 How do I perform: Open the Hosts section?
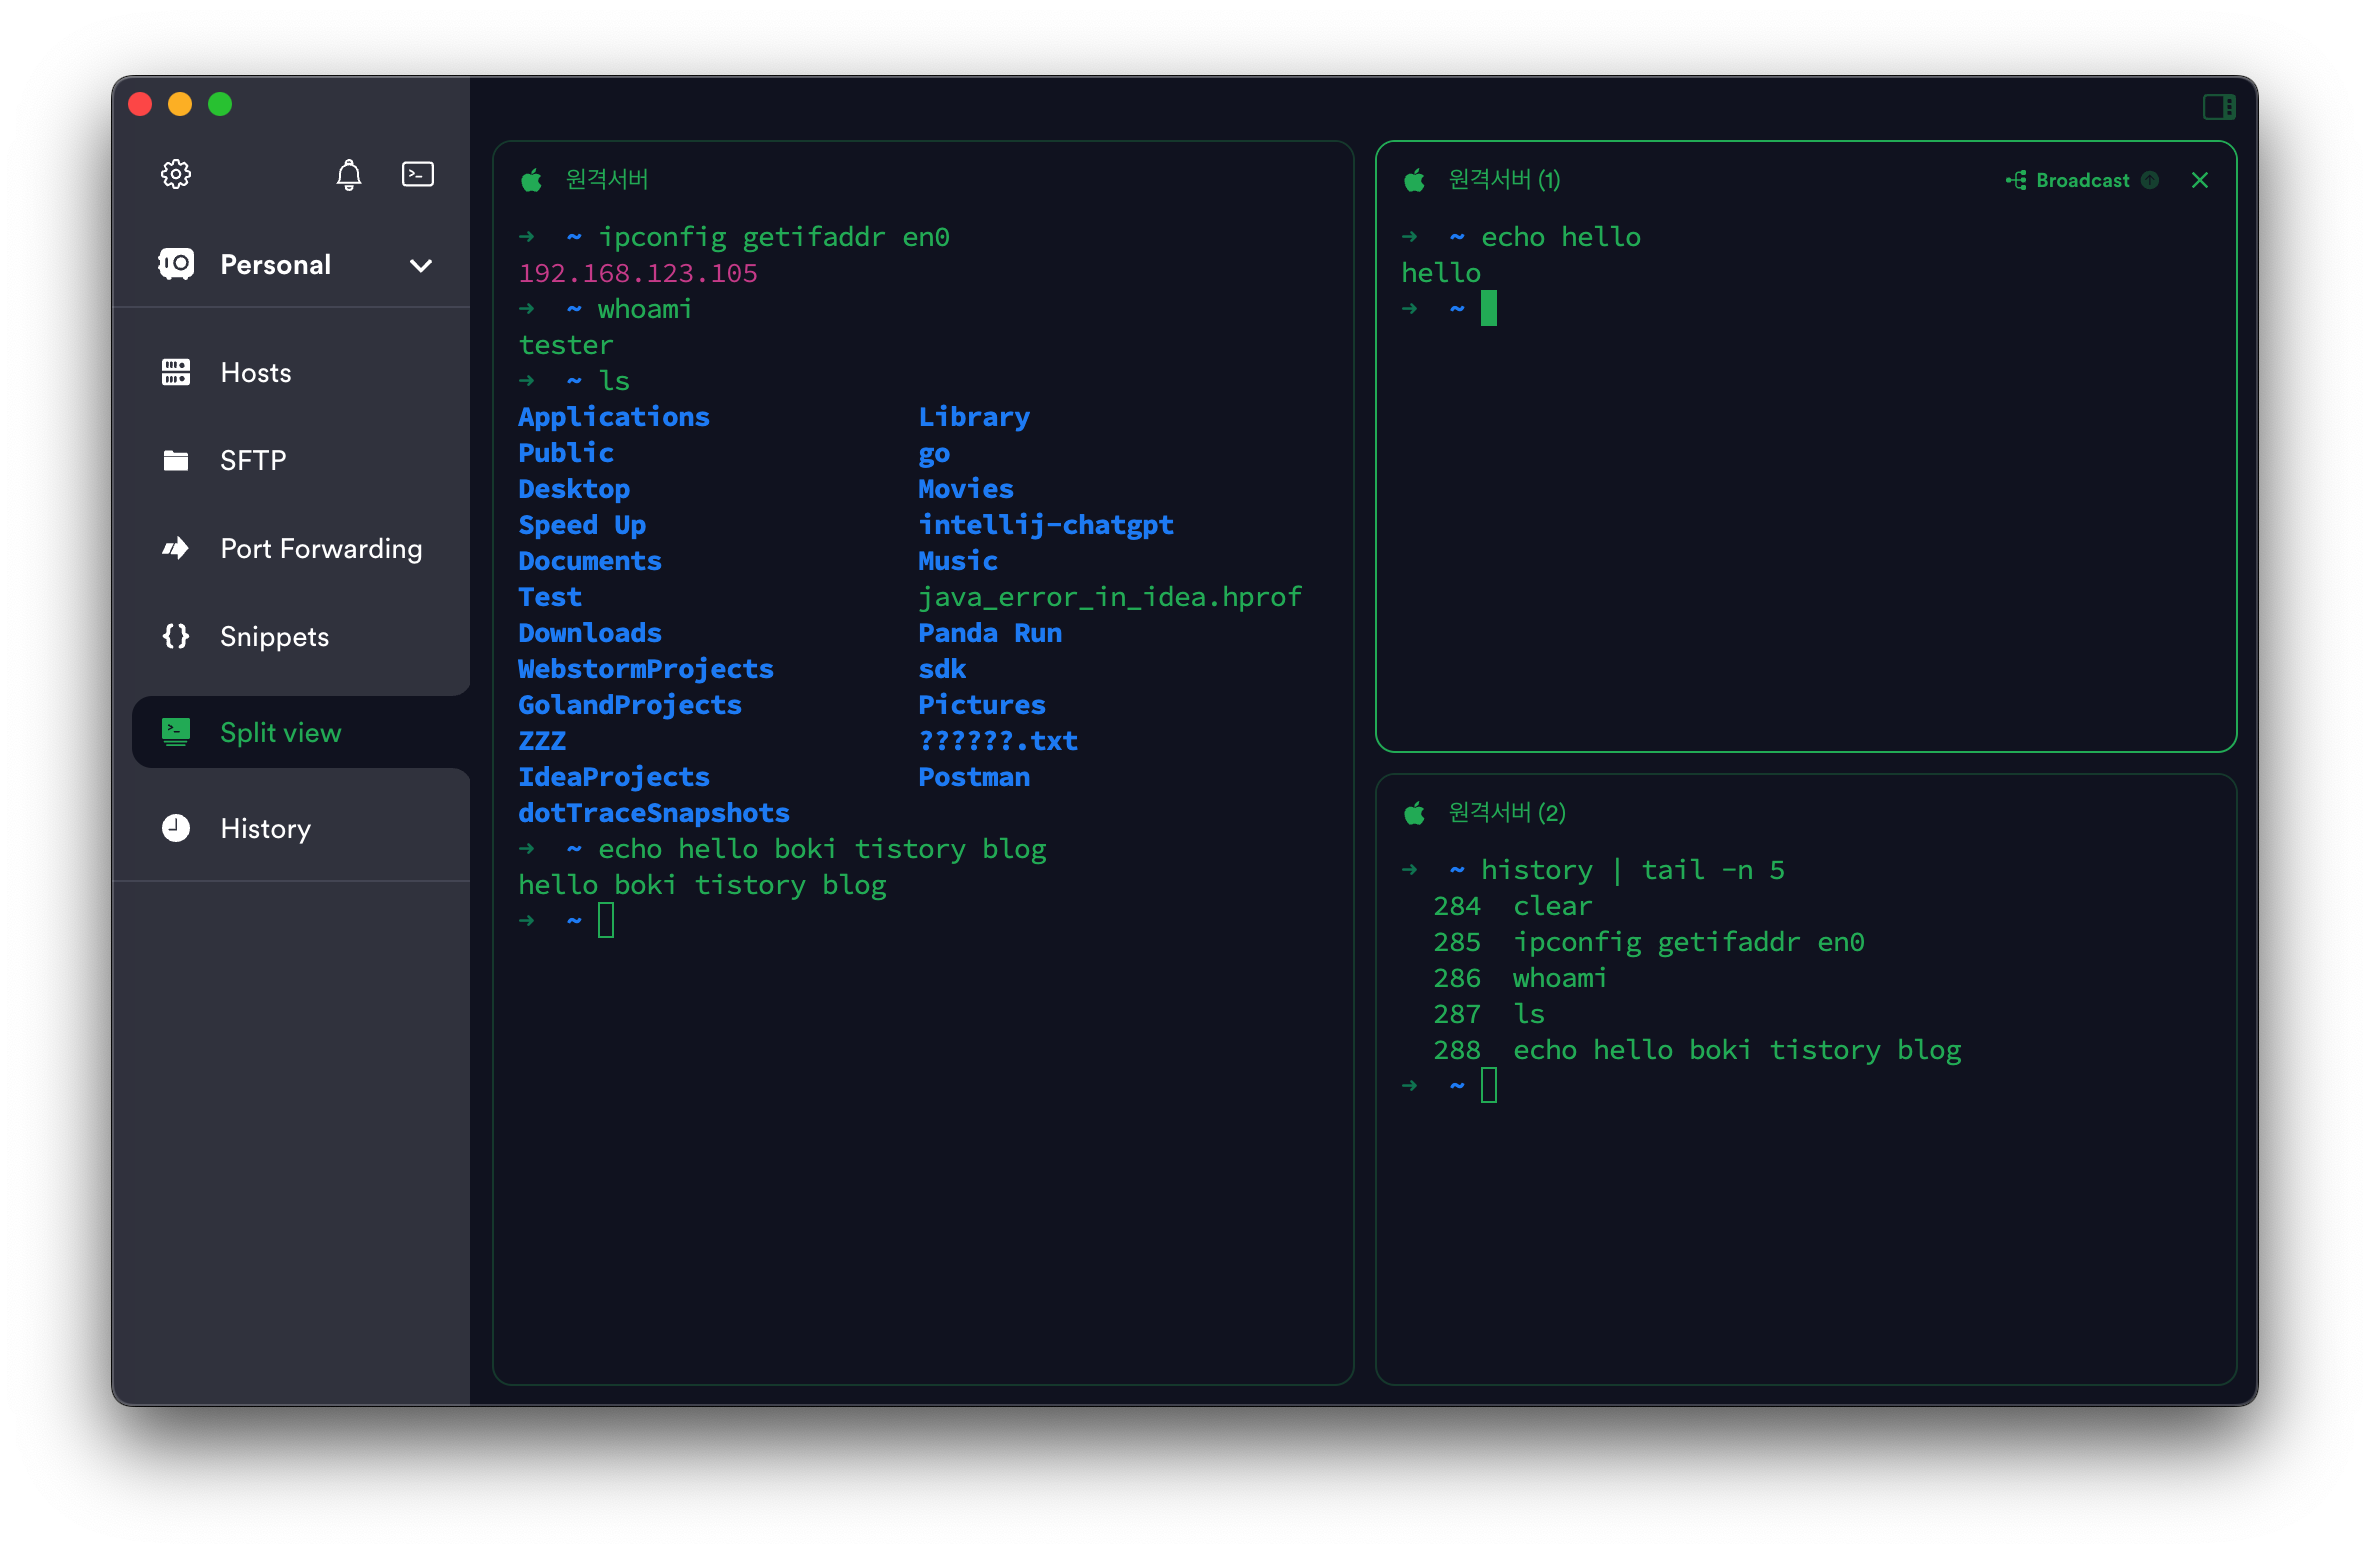click(x=256, y=373)
